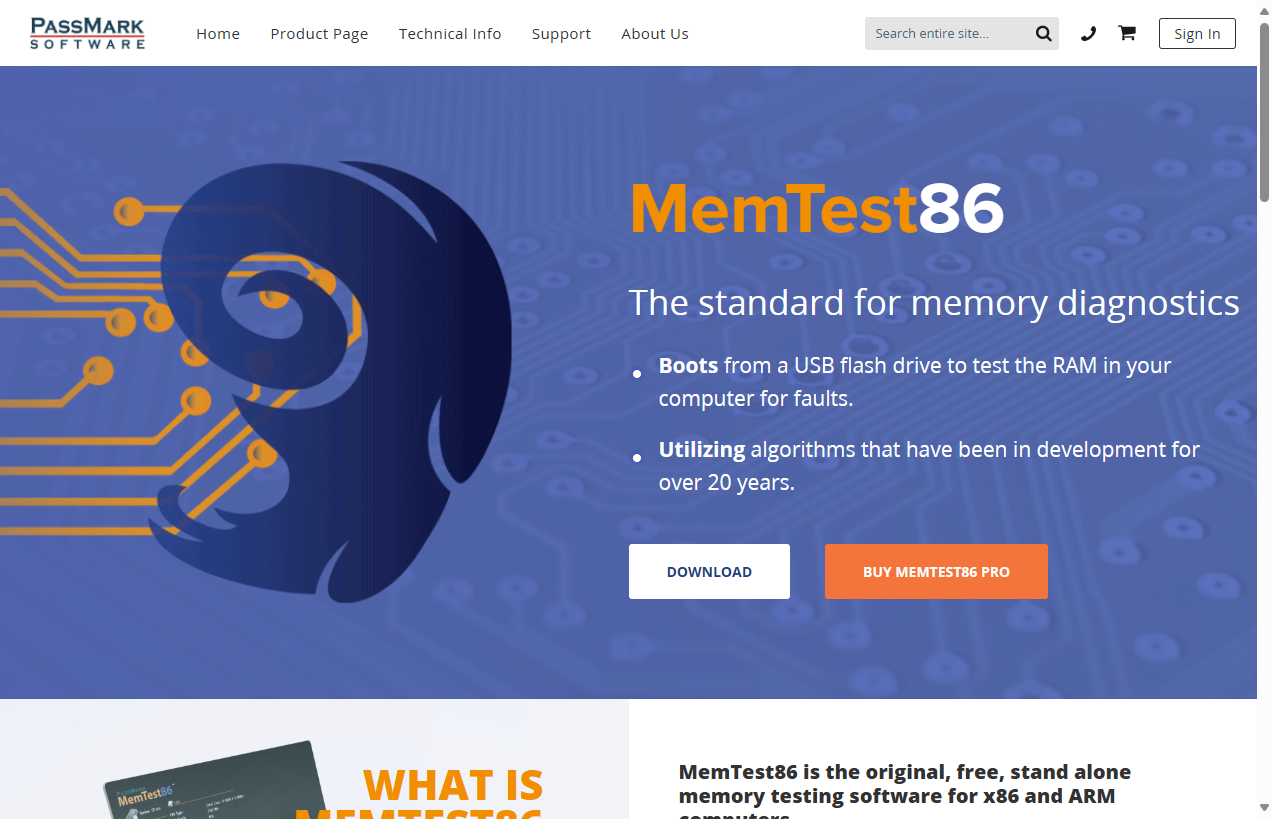Go to the Home menu item

tap(218, 33)
